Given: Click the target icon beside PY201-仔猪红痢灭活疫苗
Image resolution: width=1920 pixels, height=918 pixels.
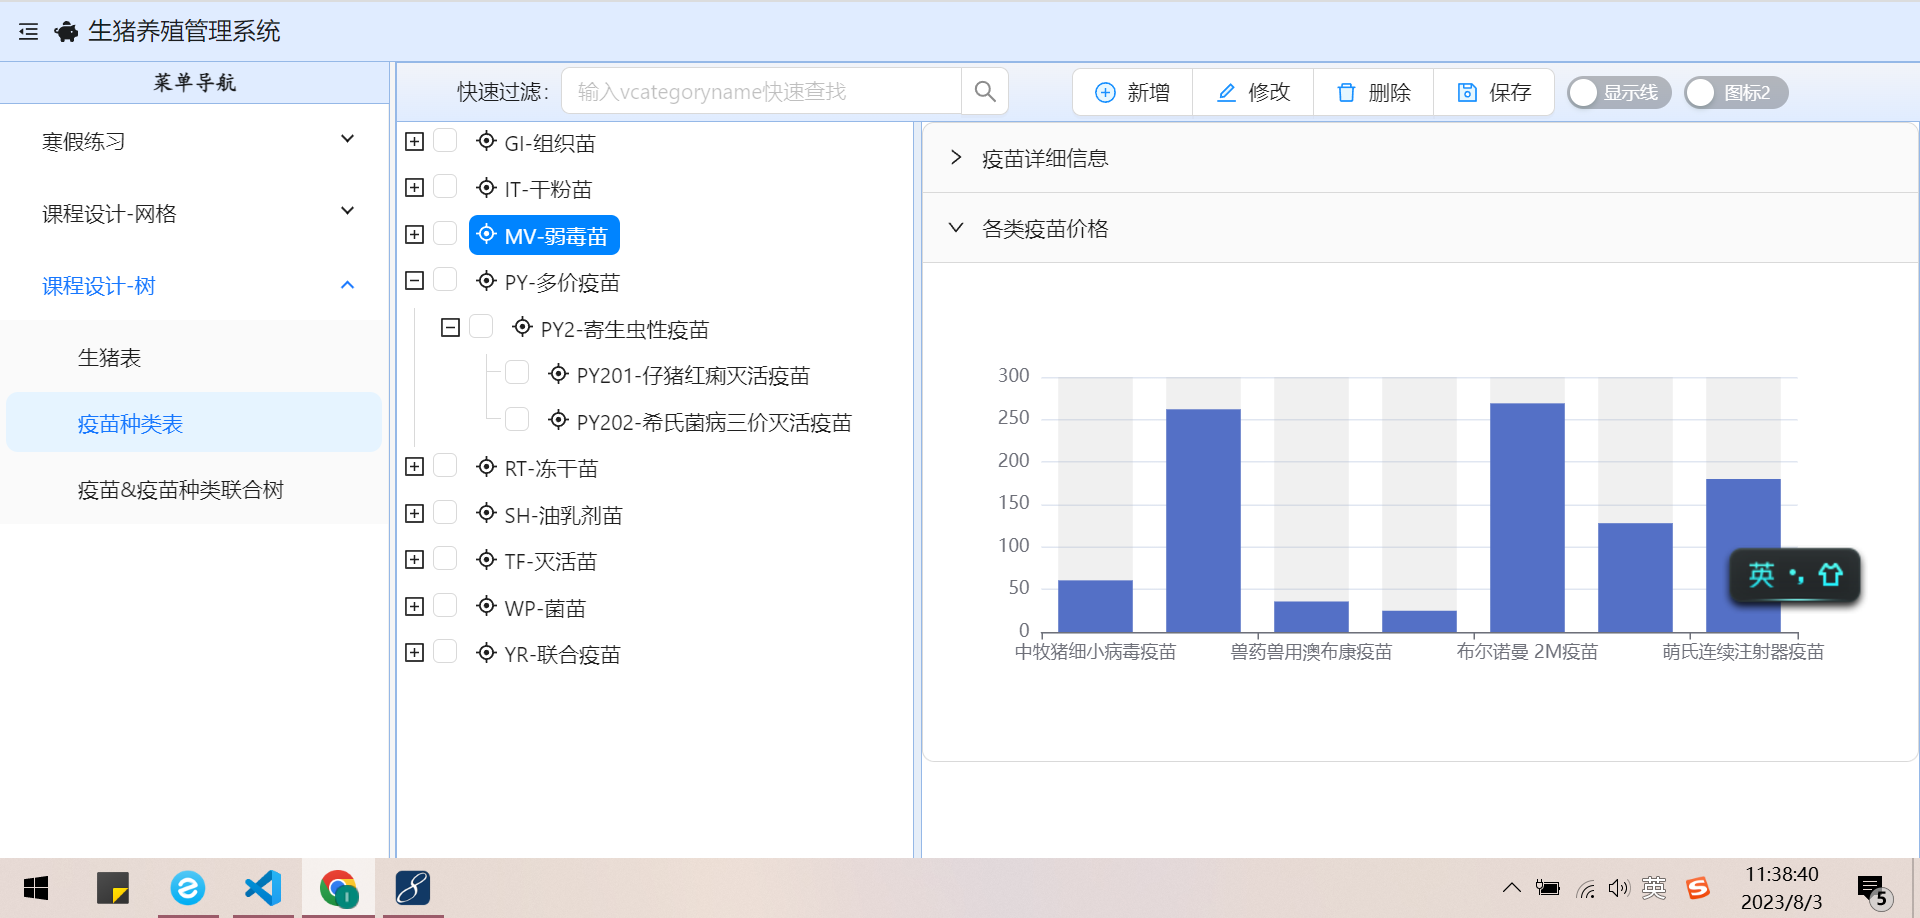Looking at the screenshot, I should point(558,374).
